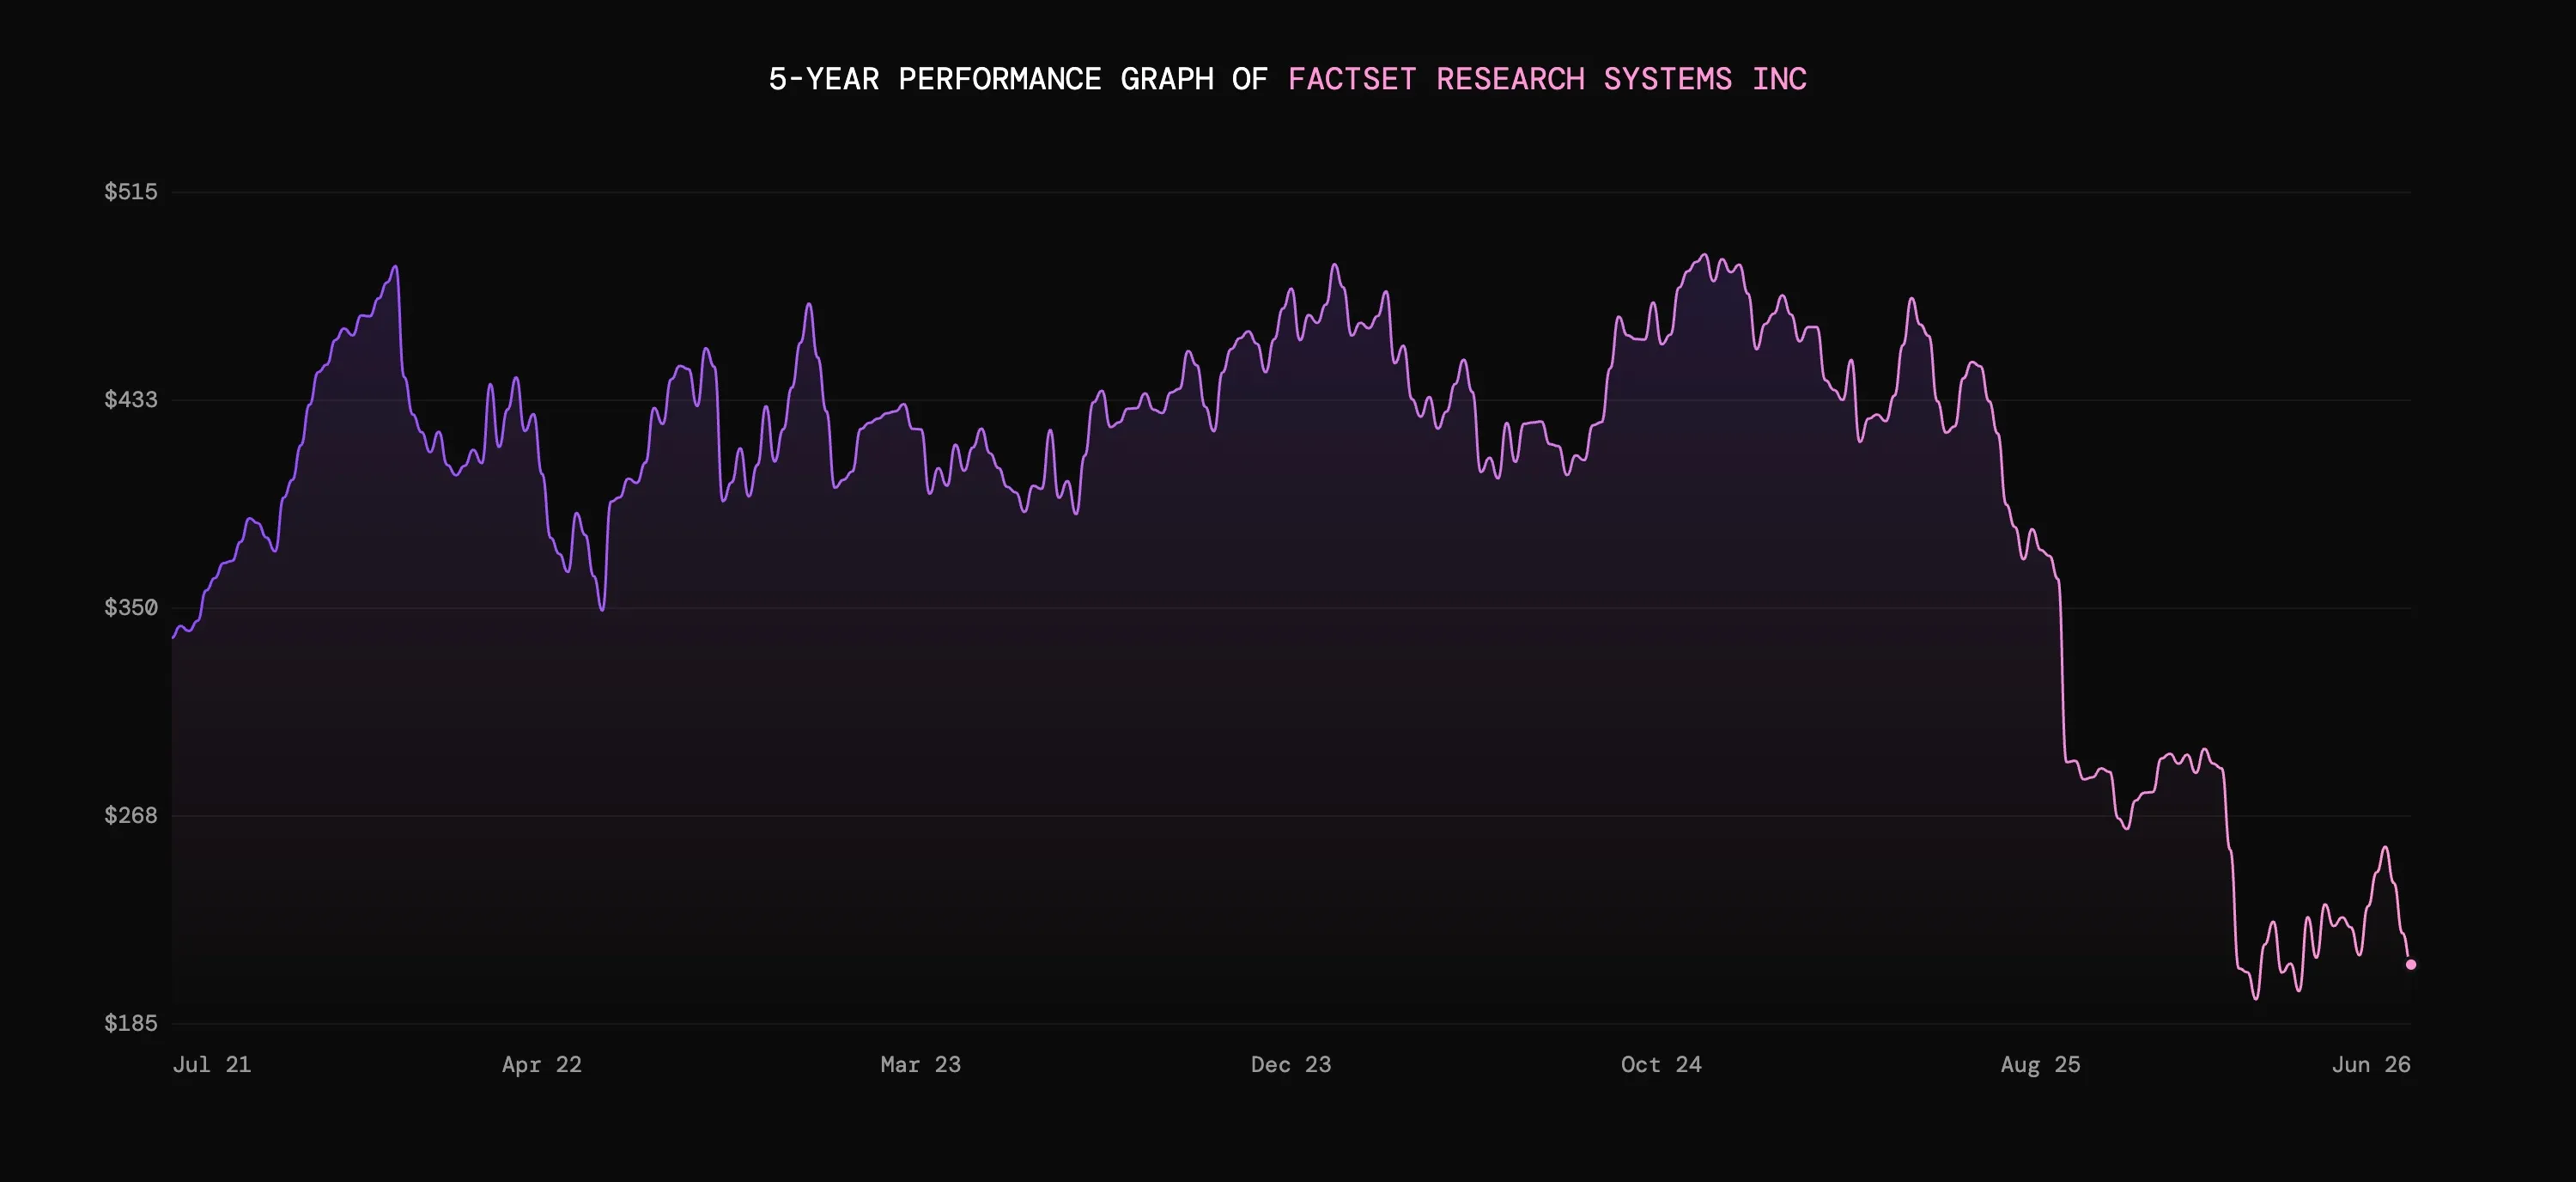Click the Oct 24 x-axis label
The image size is (2576, 1182).
(1661, 1065)
